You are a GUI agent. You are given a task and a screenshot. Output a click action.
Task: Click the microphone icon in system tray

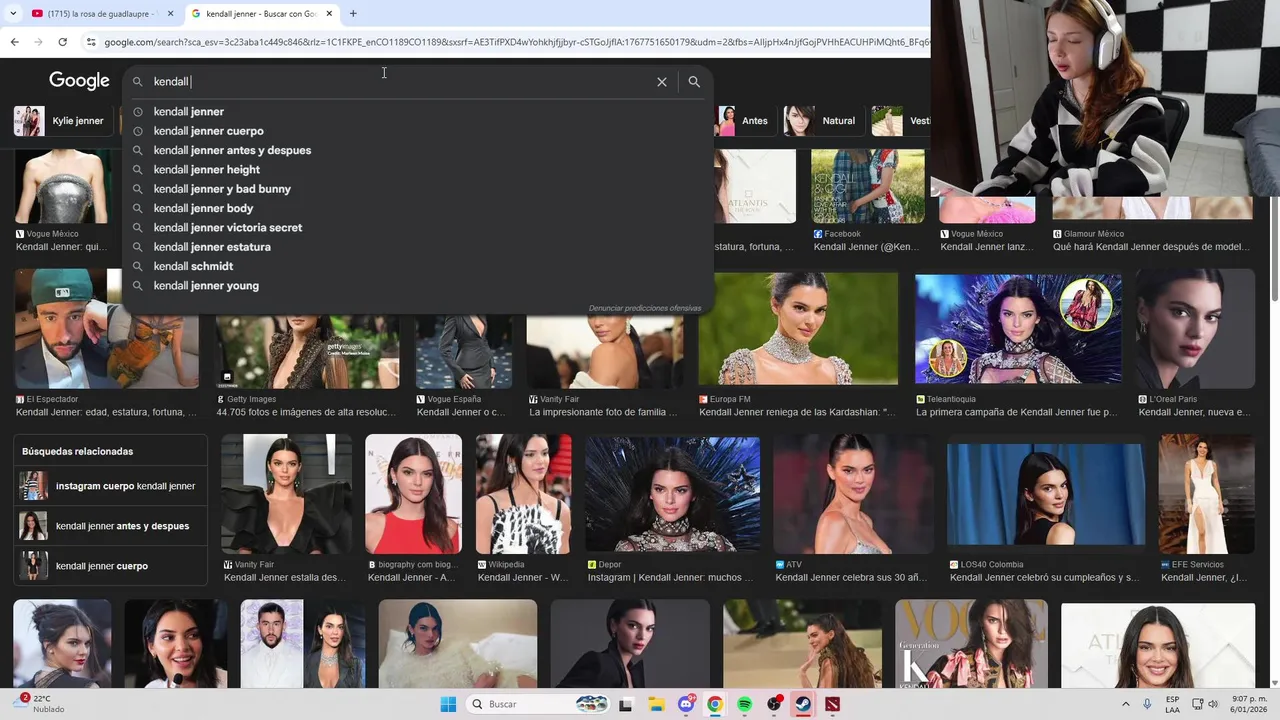coord(1147,704)
